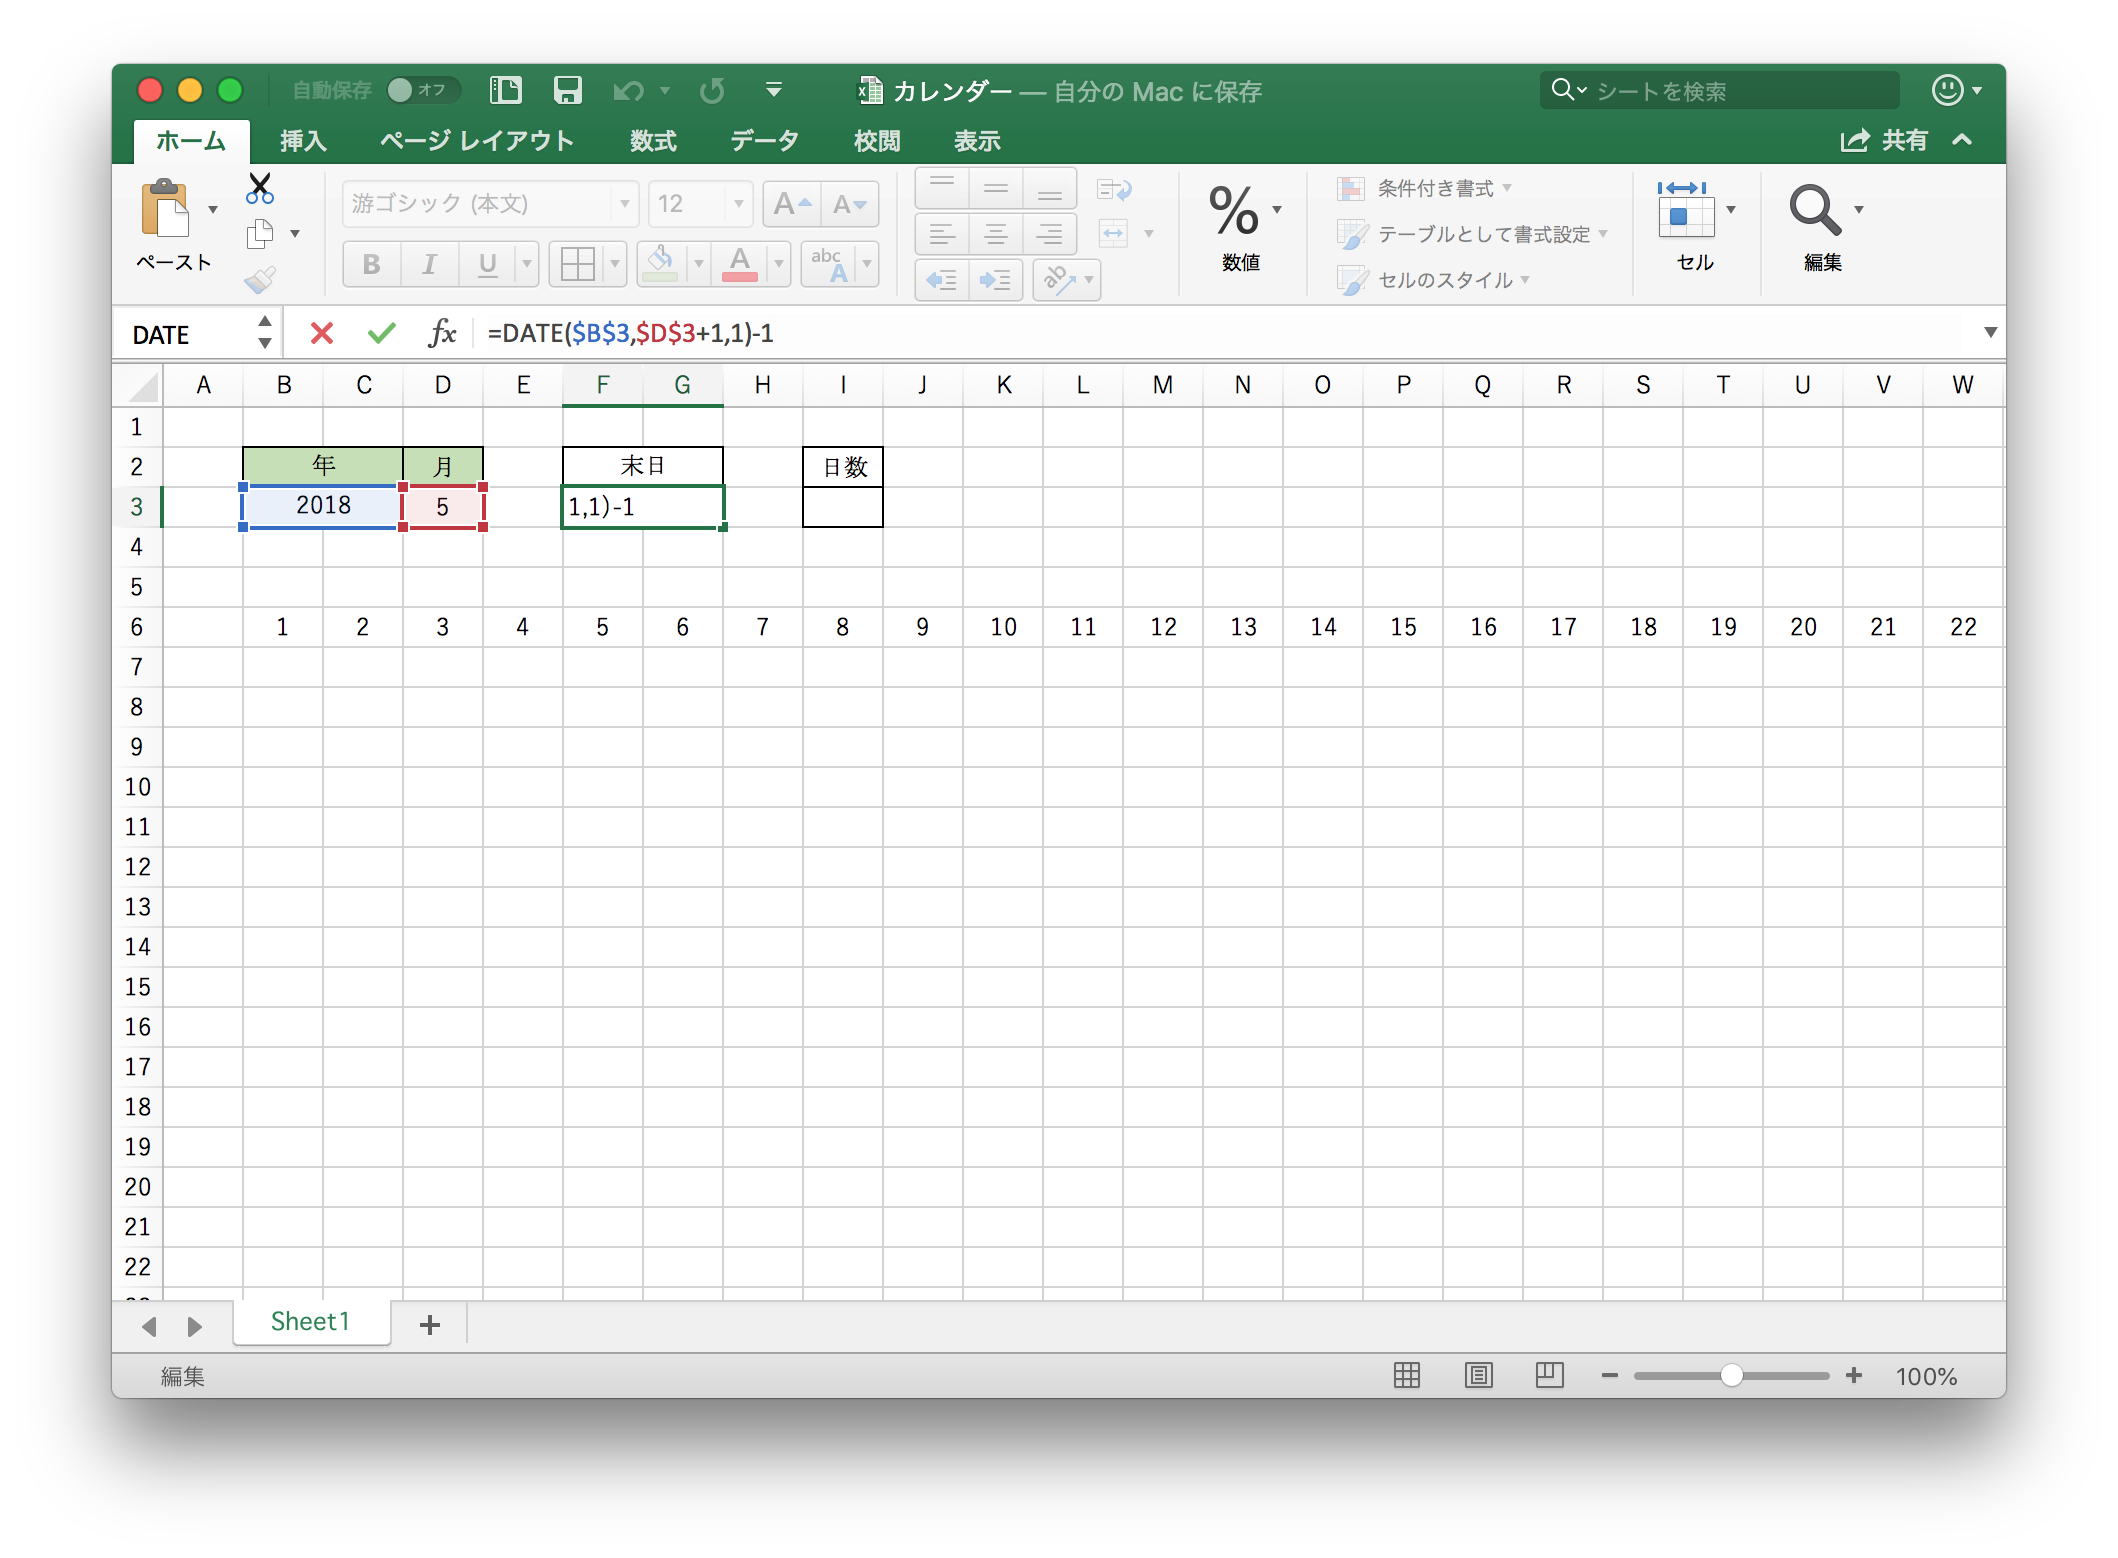2118x1558 pixels.
Task: Click the undo arrow icon
Action: click(629, 91)
